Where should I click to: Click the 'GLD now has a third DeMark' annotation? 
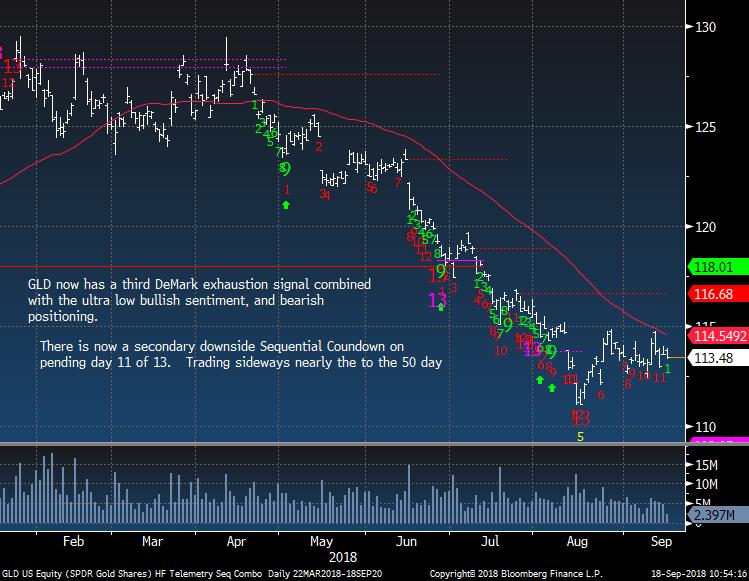pyautogui.click(x=199, y=300)
